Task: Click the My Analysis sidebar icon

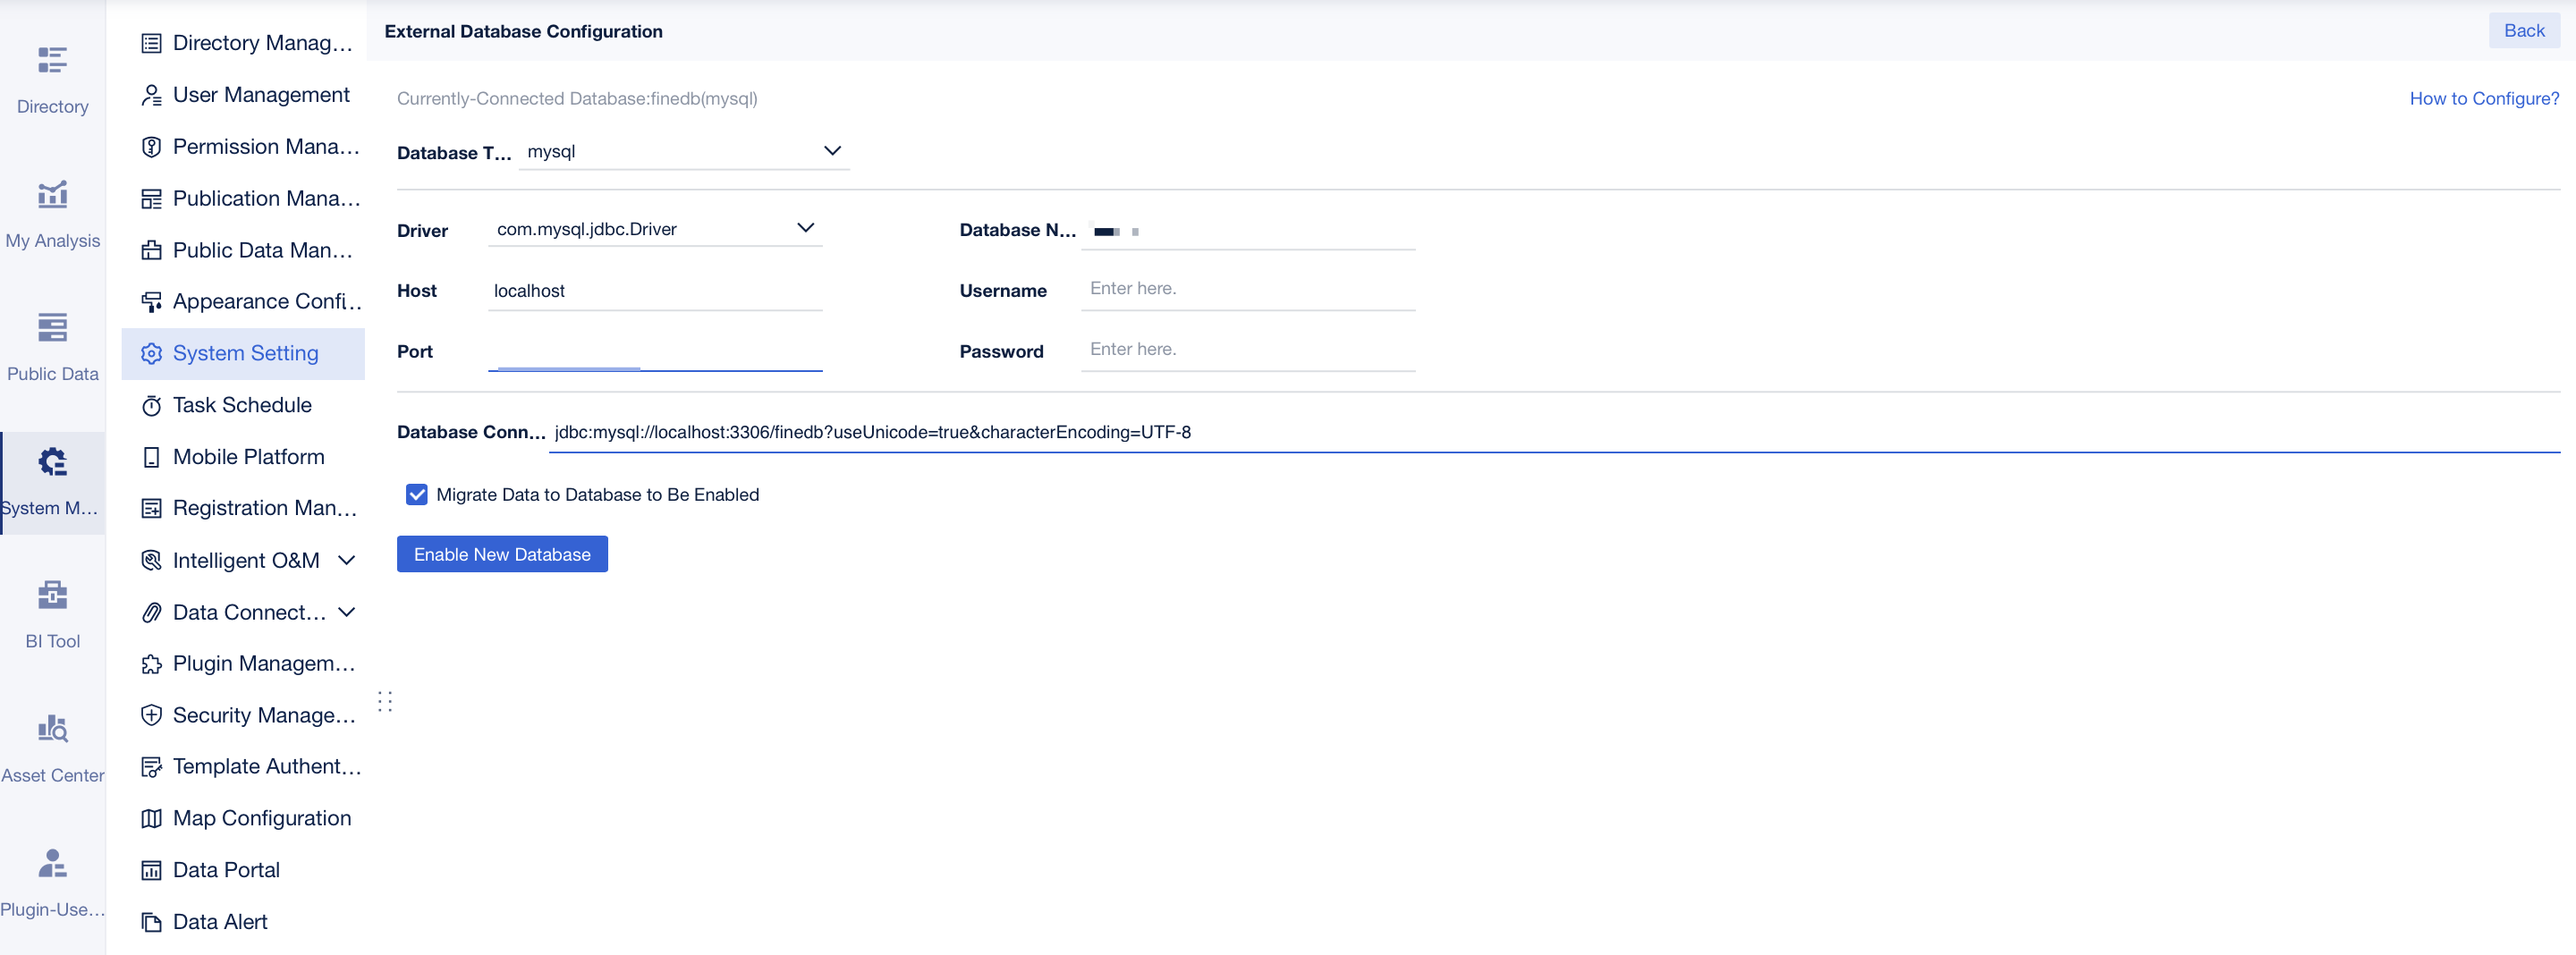Action: tap(52, 196)
